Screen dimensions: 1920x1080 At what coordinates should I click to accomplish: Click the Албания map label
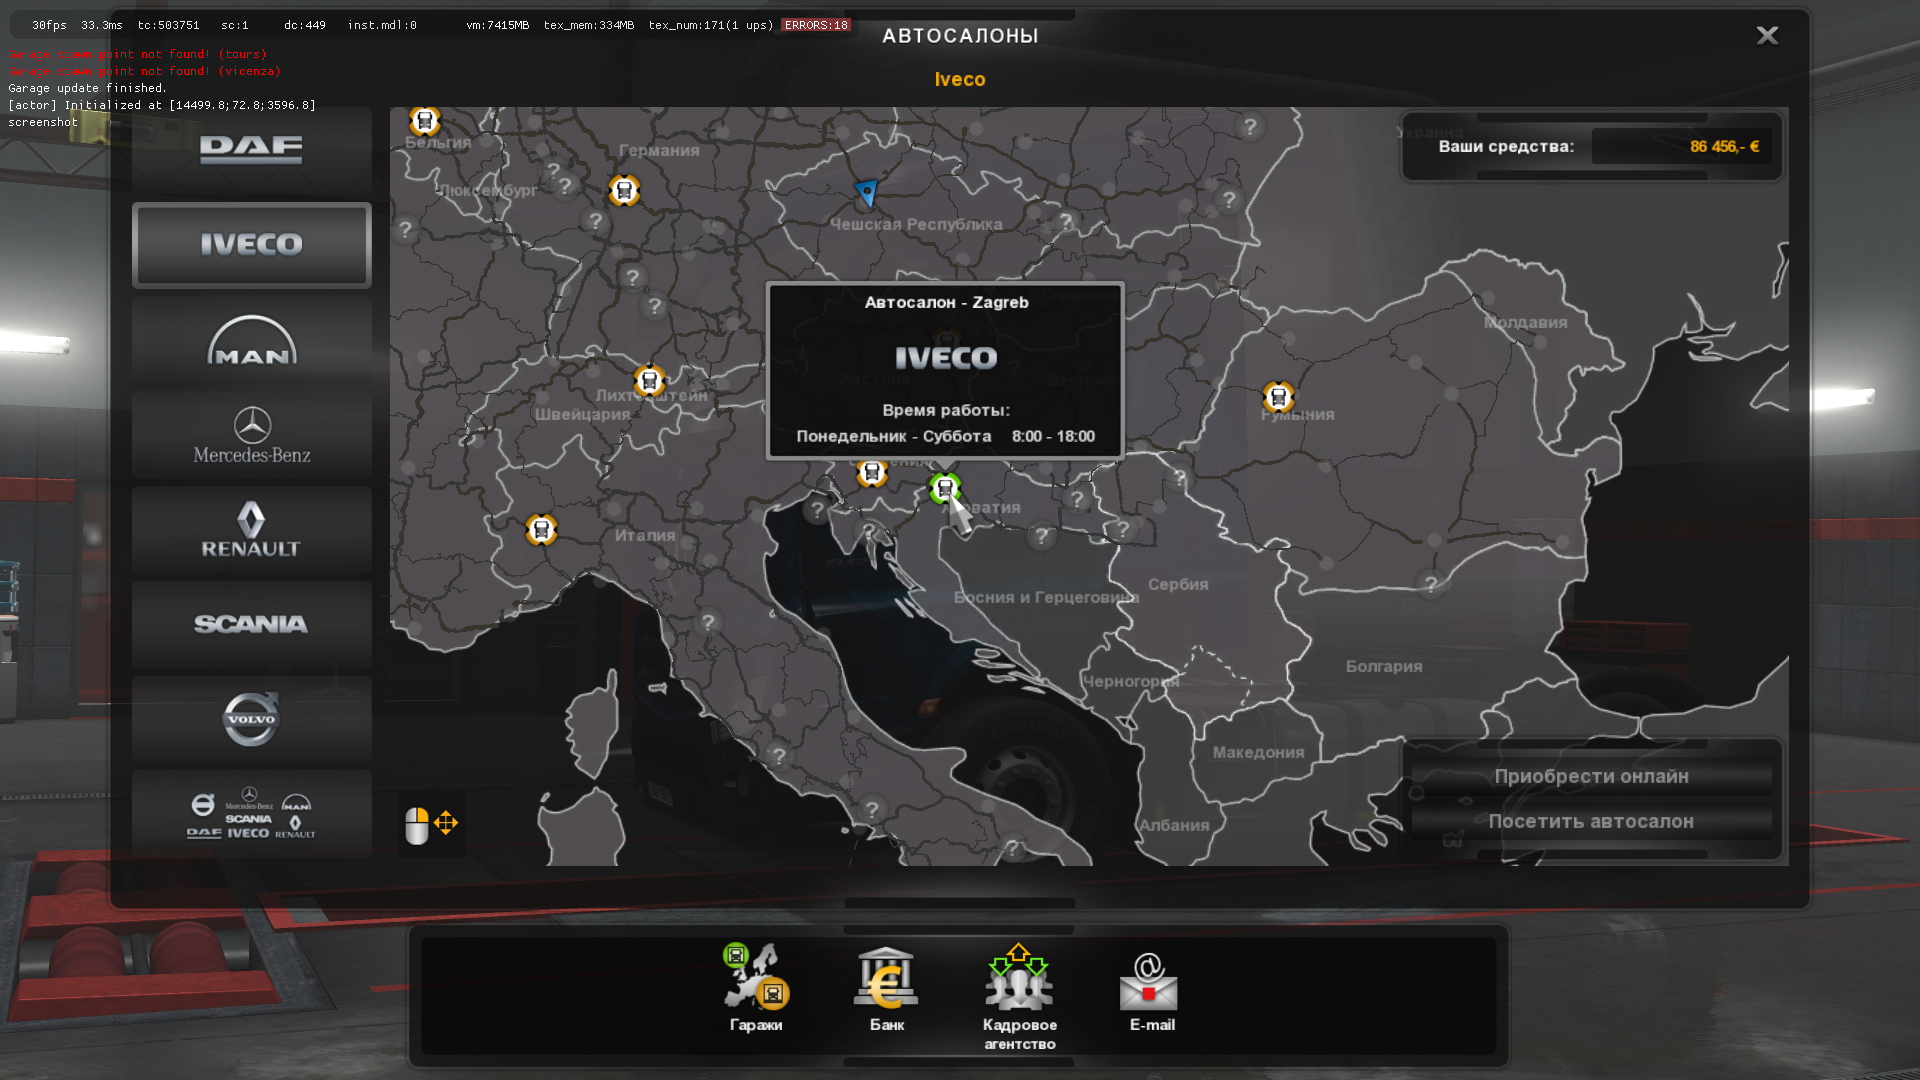pos(1174,825)
